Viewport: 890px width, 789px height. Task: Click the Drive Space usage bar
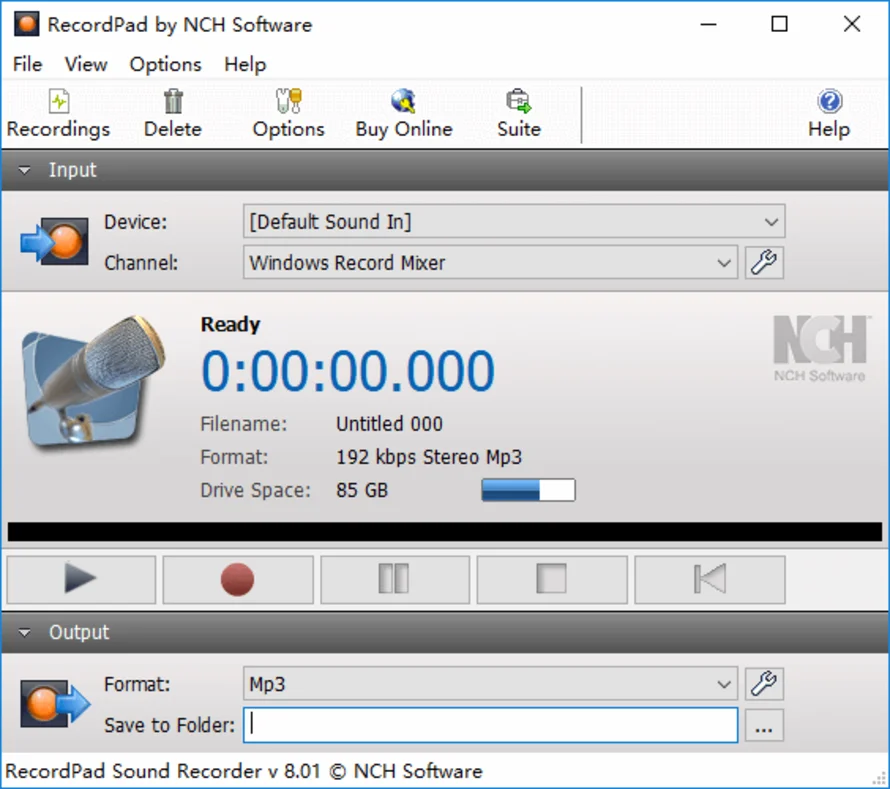528,490
